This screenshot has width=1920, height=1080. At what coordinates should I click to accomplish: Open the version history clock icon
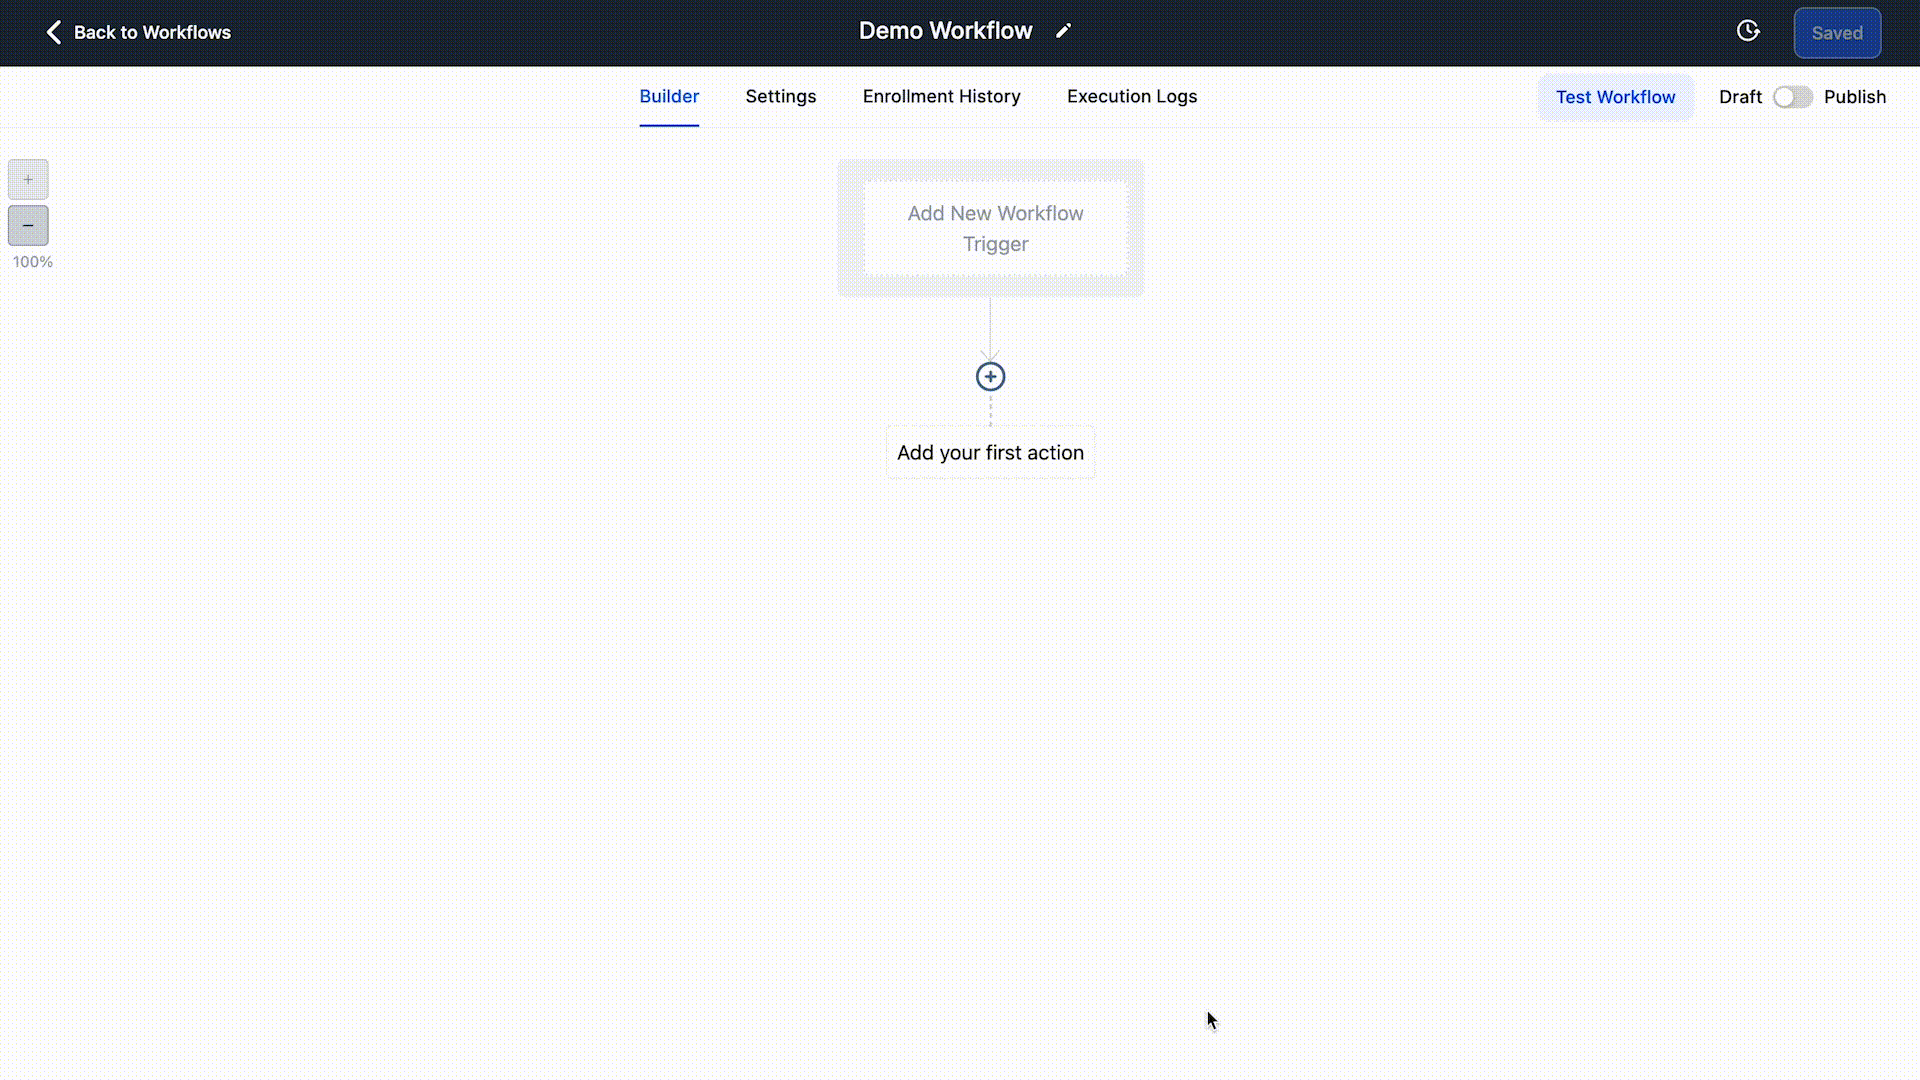[1747, 31]
